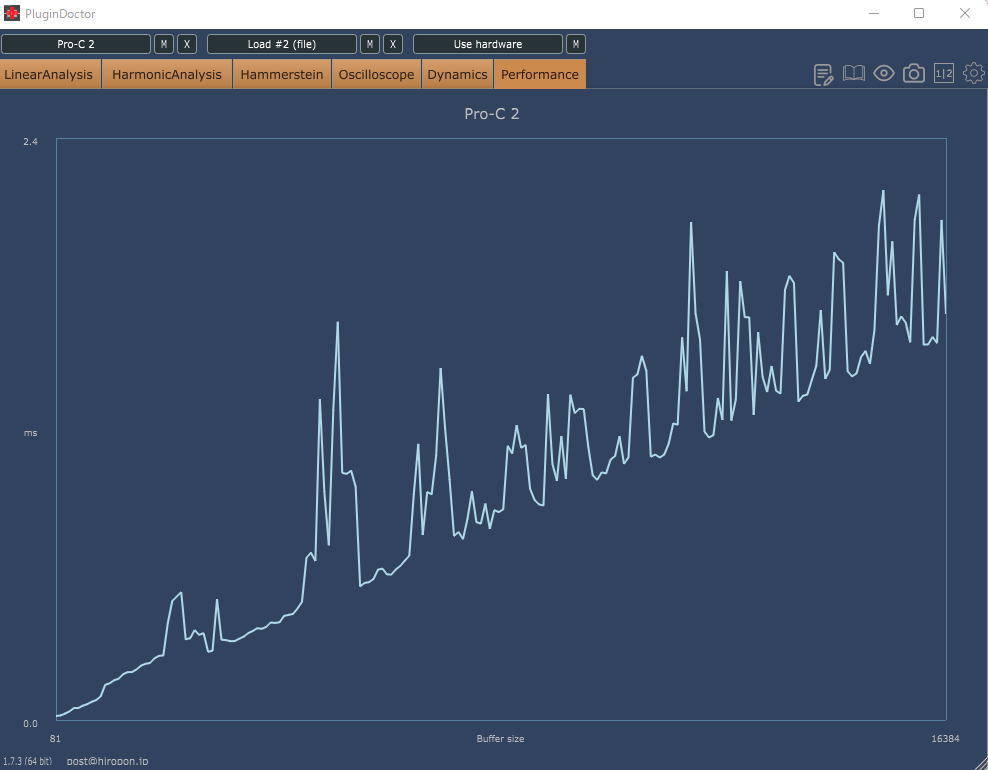
Task: Remove Pro-C 2 with its X button
Action: click(x=187, y=44)
